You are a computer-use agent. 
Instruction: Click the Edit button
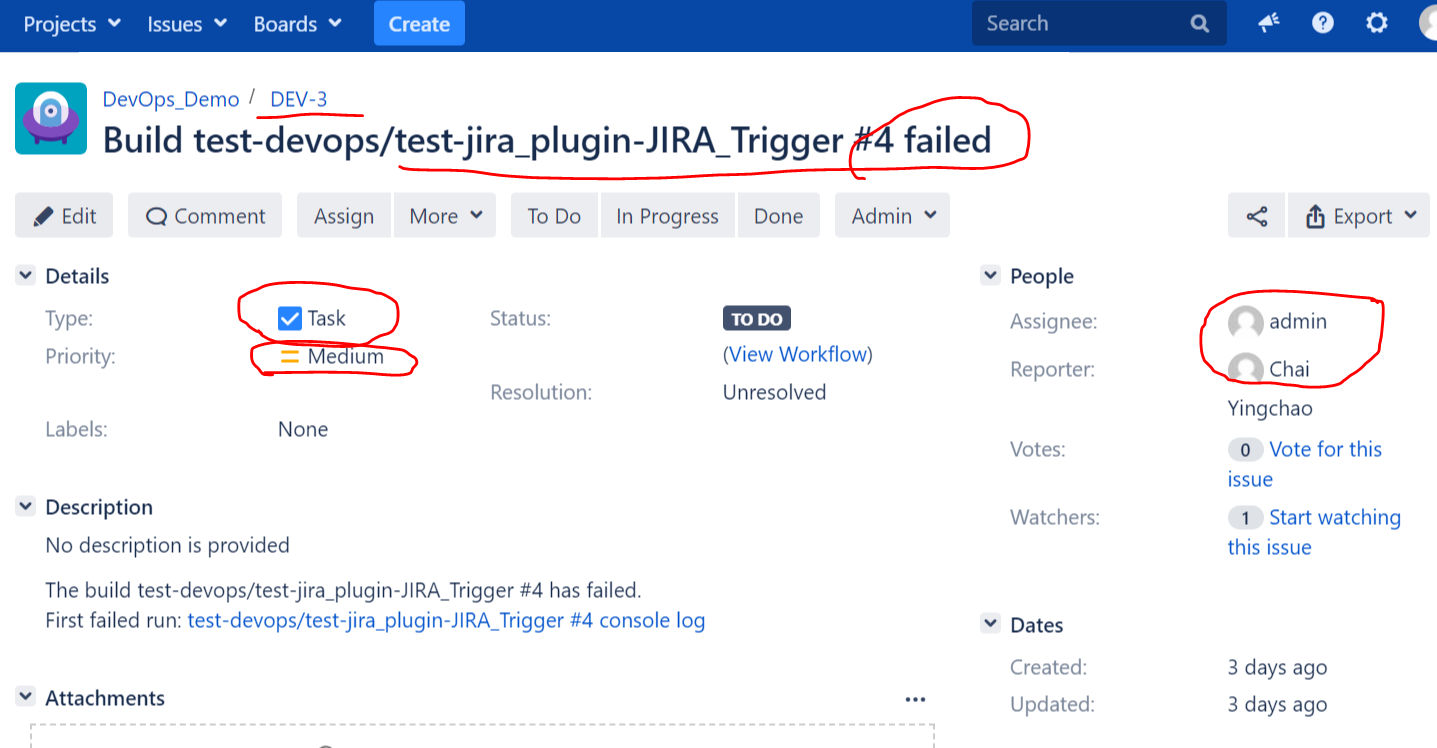click(63, 215)
